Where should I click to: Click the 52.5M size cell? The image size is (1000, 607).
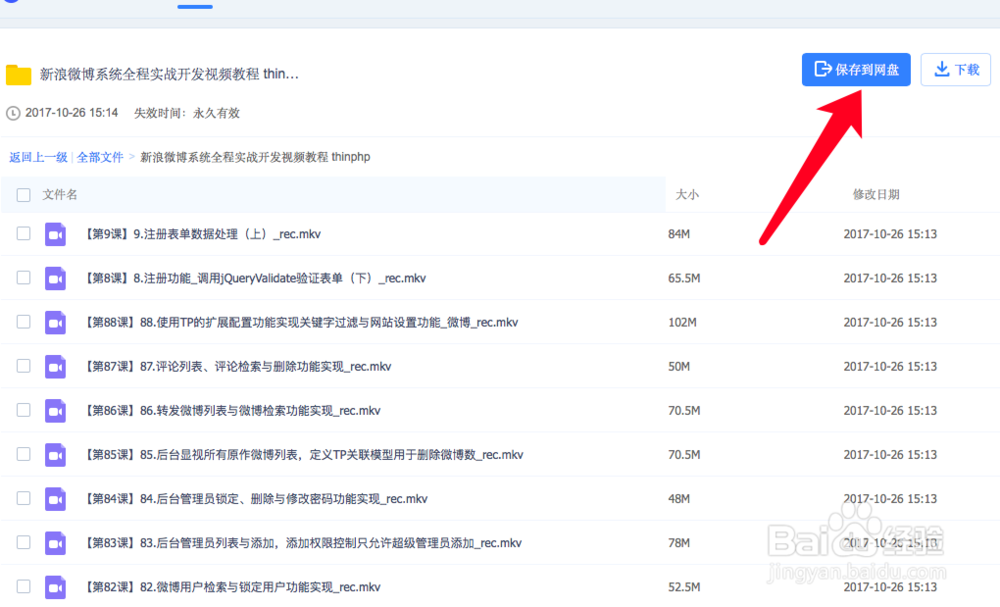click(x=684, y=587)
